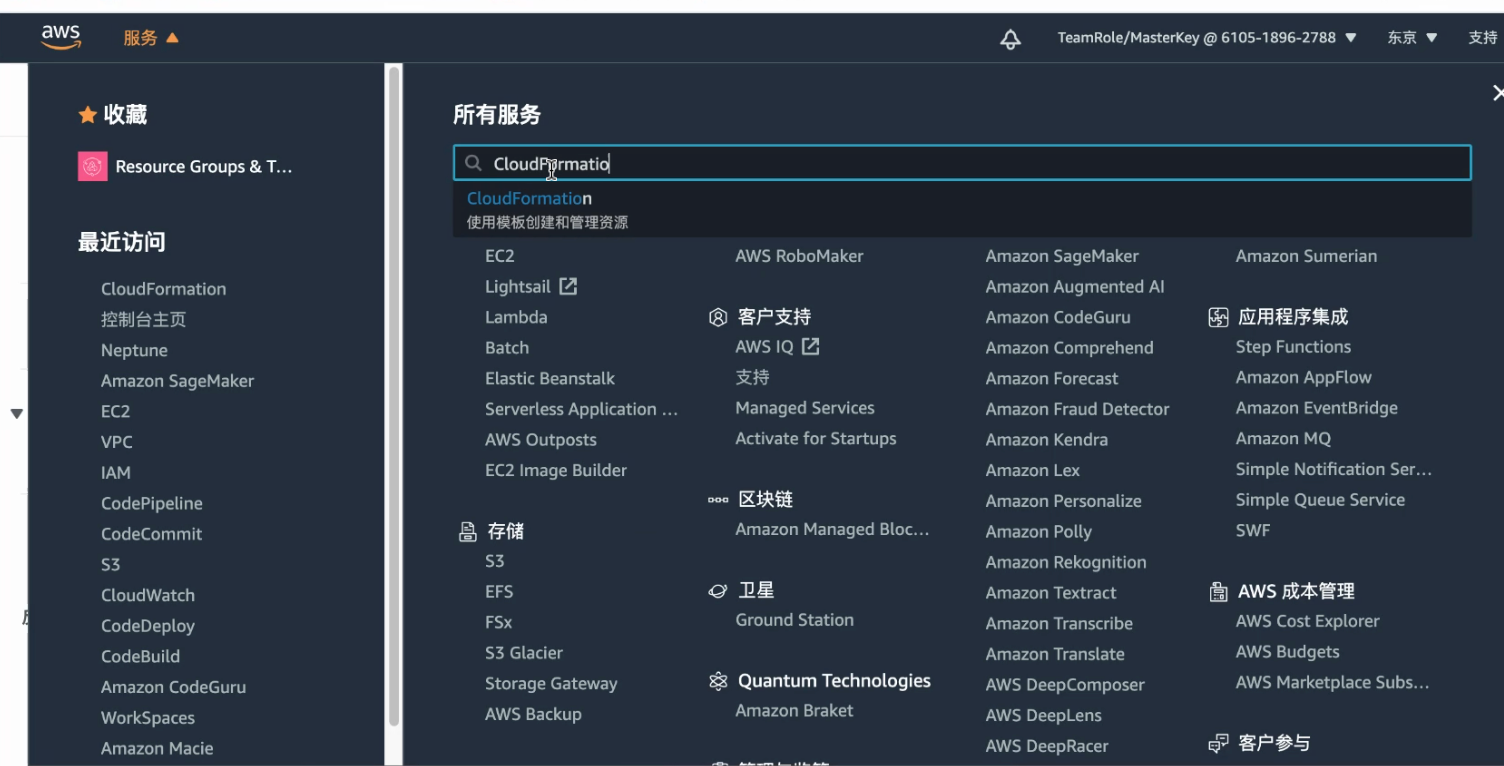Open Amazon Polly service

1038,532
